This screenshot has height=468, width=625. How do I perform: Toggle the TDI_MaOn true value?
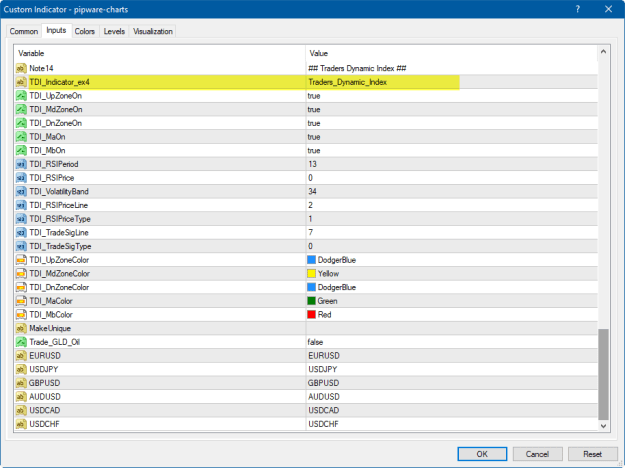[314, 137]
